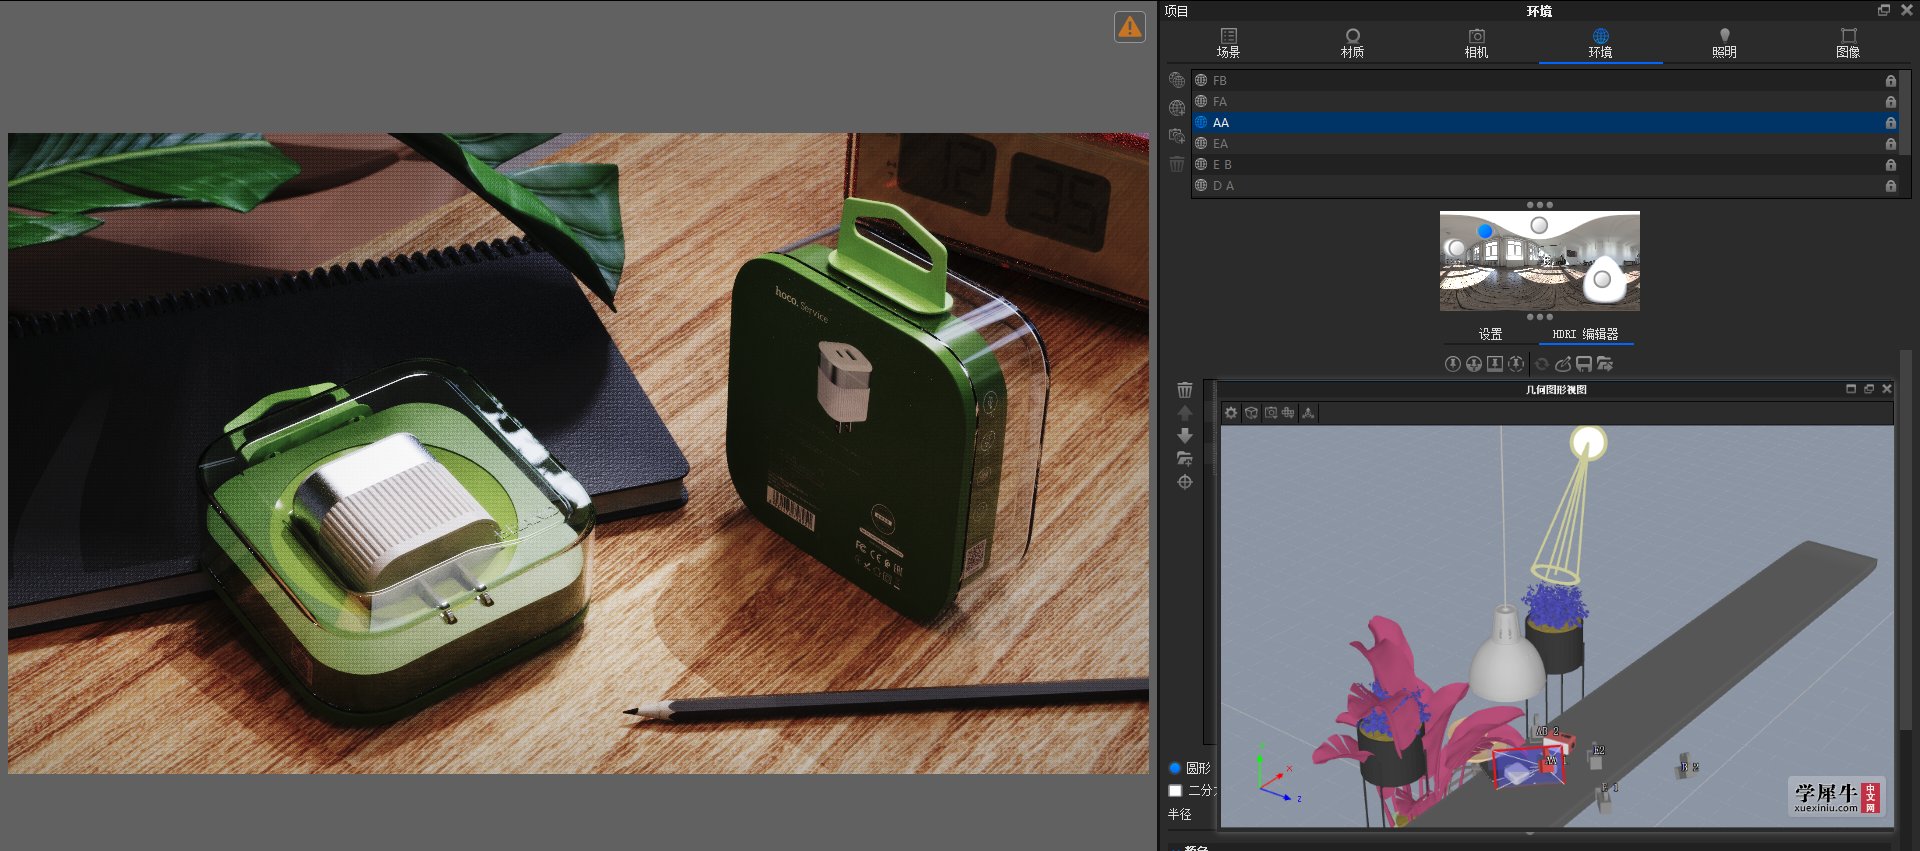Click the add environment globe-plus icon

pyautogui.click(x=1177, y=108)
